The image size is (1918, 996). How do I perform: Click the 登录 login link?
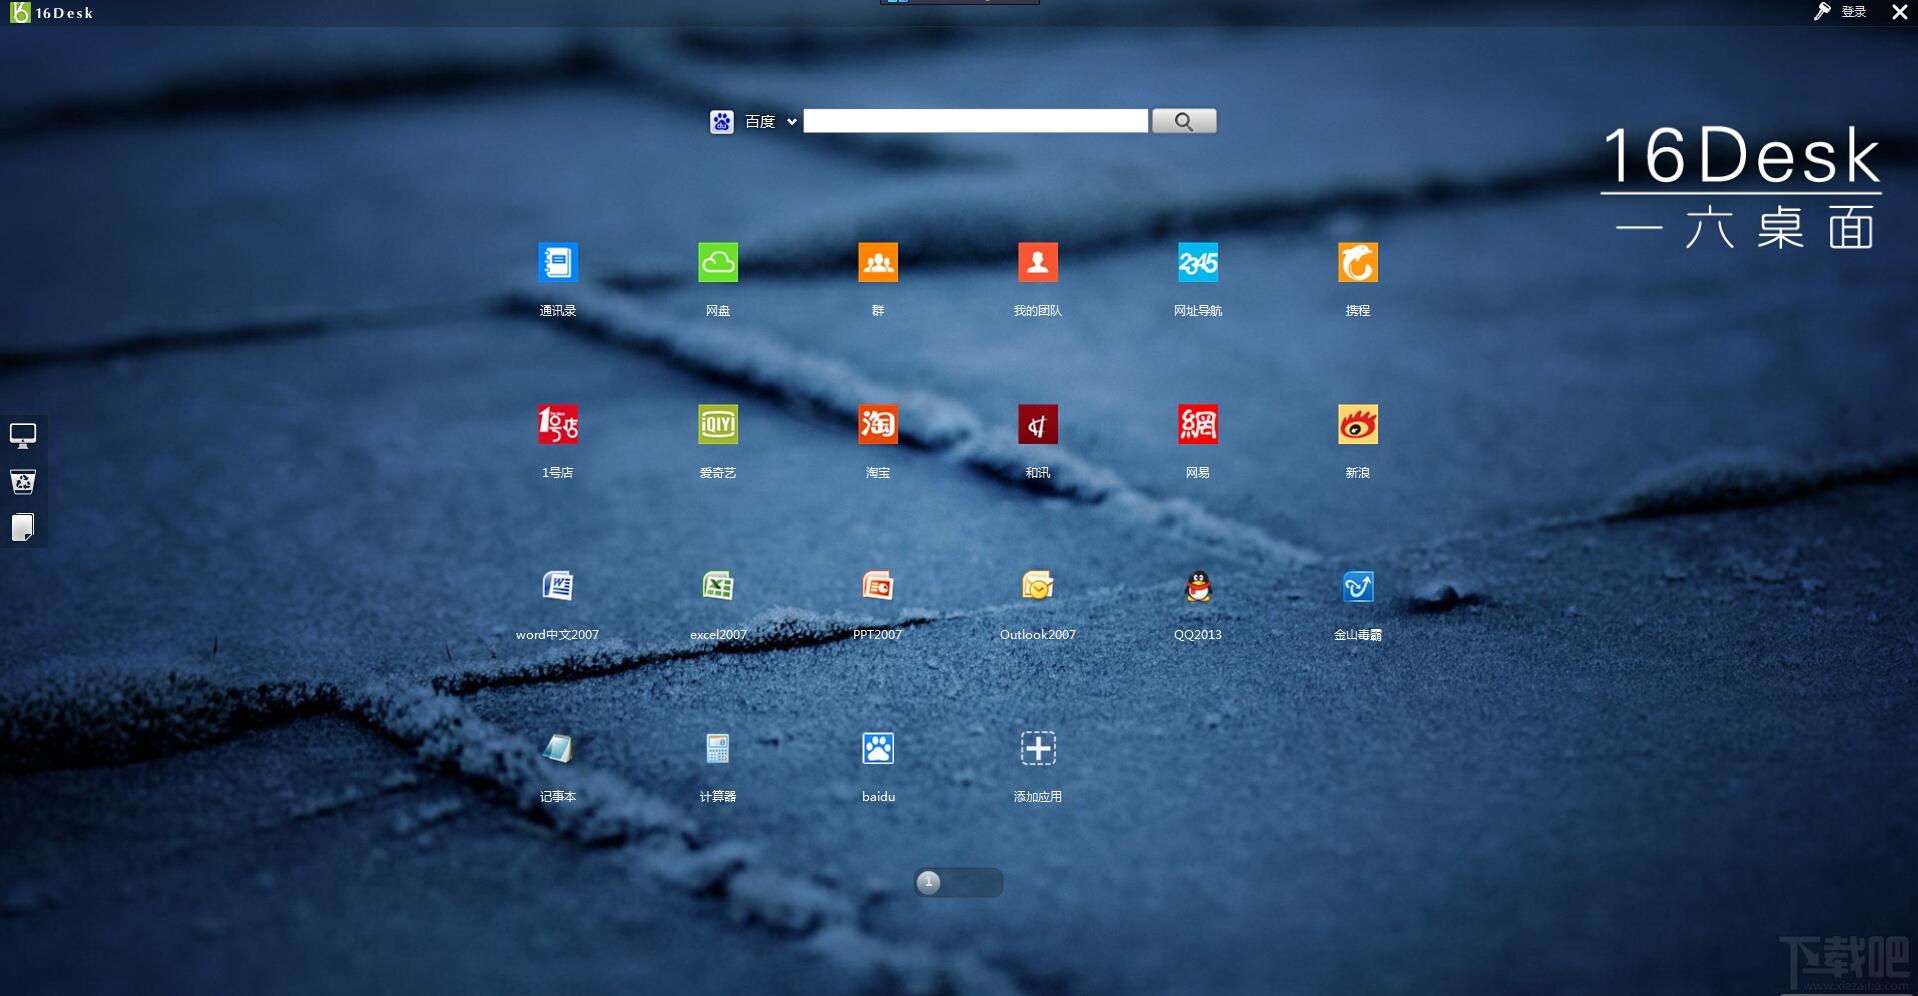tap(1853, 12)
